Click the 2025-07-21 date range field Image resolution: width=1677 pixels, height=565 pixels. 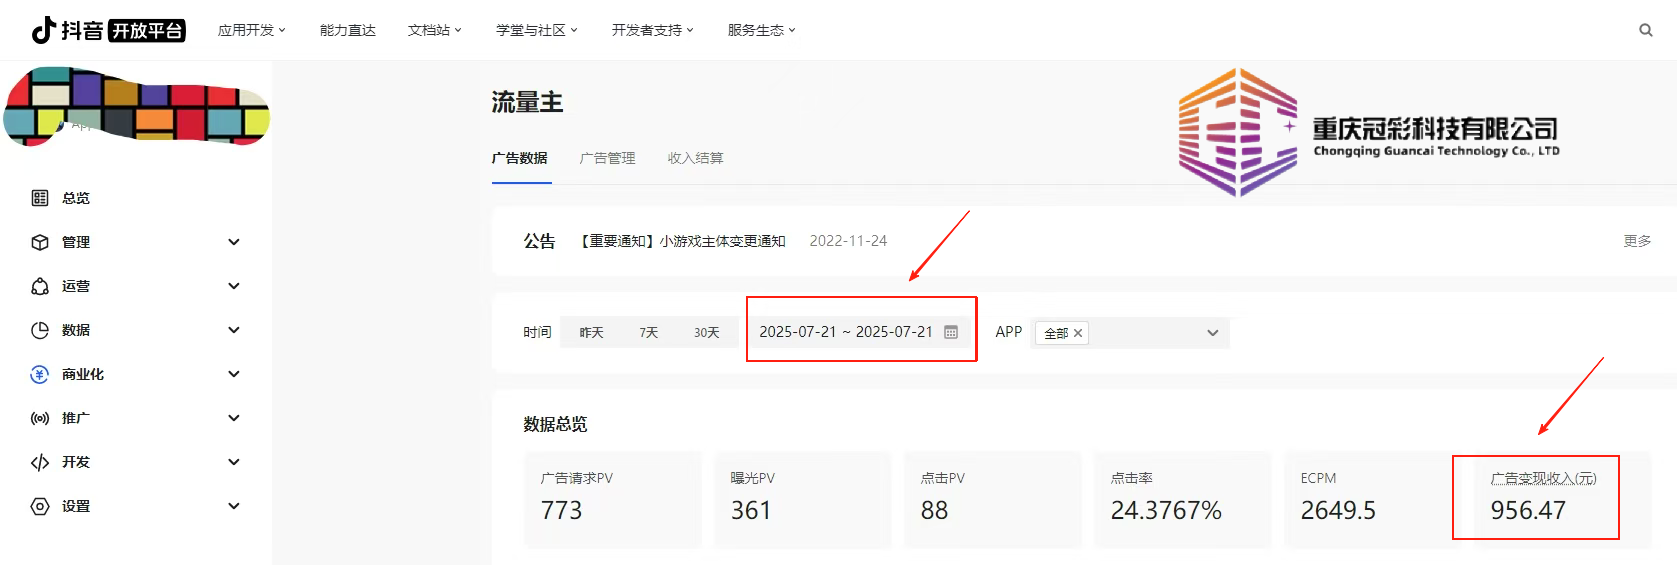pyautogui.click(x=860, y=332)
